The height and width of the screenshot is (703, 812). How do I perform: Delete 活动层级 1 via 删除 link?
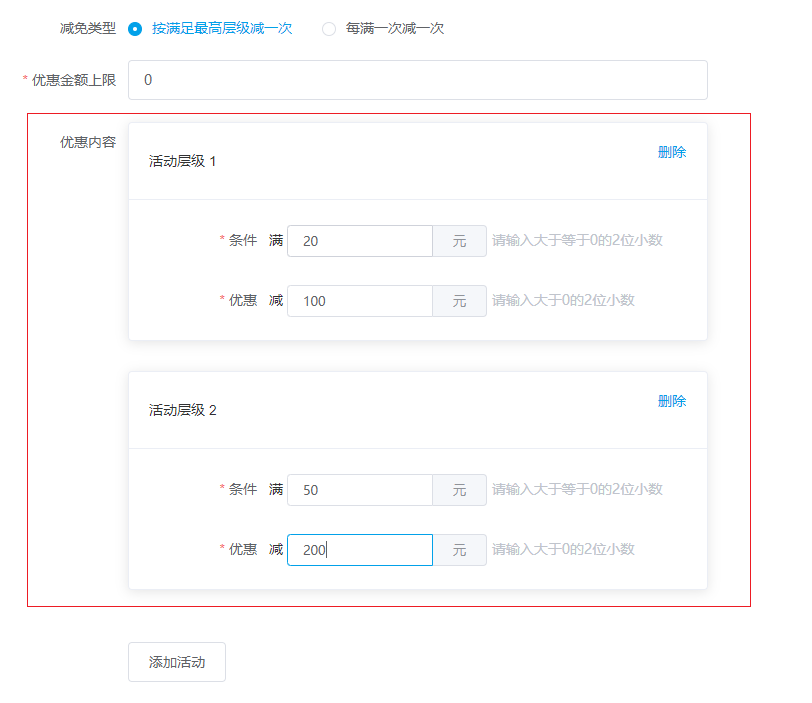(671, 152)
